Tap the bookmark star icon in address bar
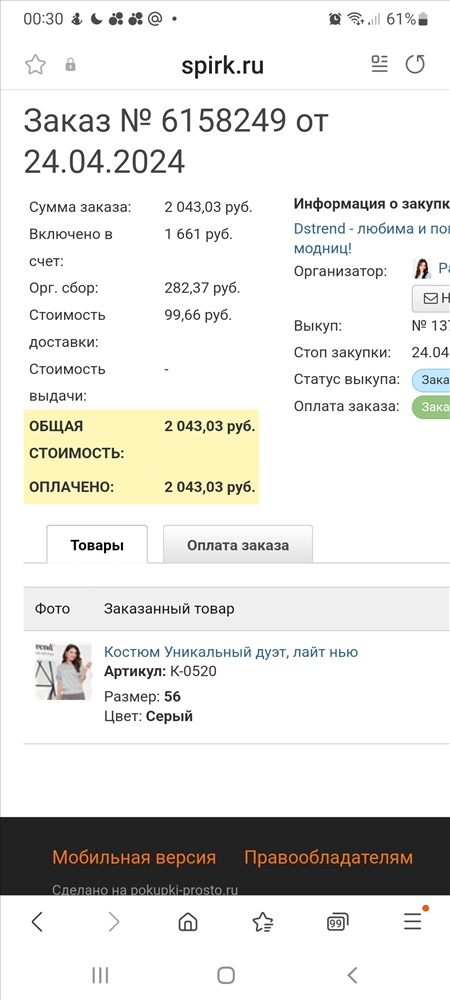The height and width of the screenshot is (1000, 450). click(36, 64)
